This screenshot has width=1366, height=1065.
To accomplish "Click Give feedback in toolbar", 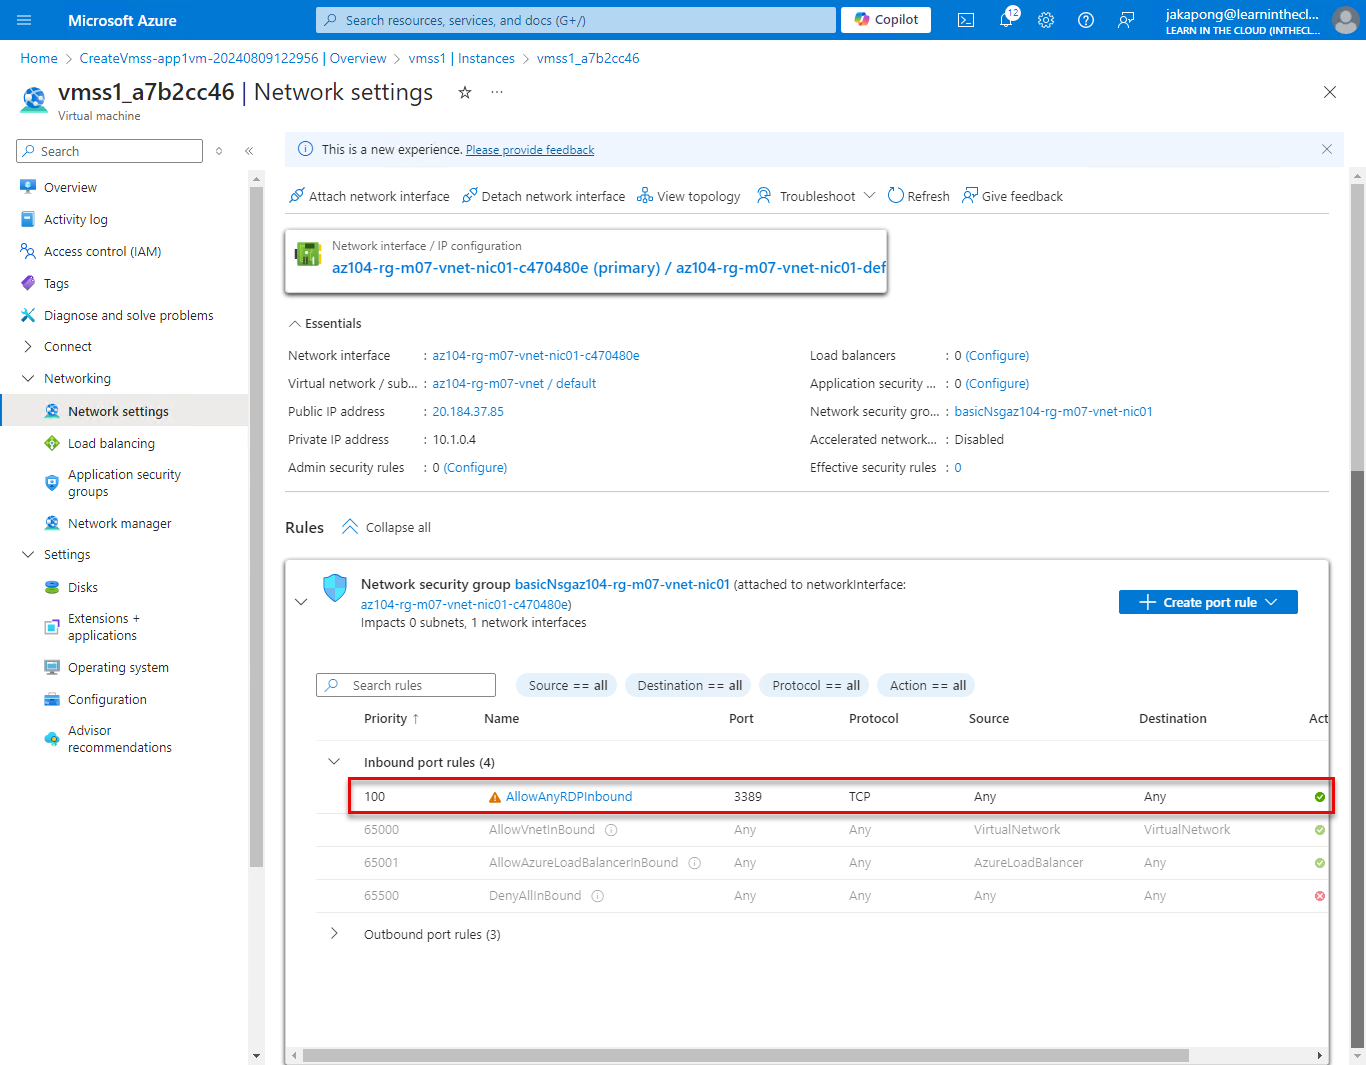I will 1012,196.
